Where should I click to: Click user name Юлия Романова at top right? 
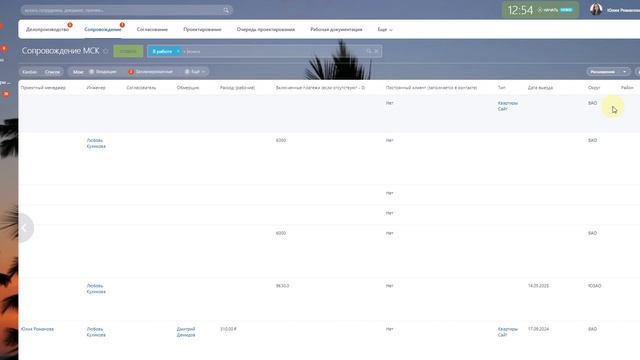623,10
